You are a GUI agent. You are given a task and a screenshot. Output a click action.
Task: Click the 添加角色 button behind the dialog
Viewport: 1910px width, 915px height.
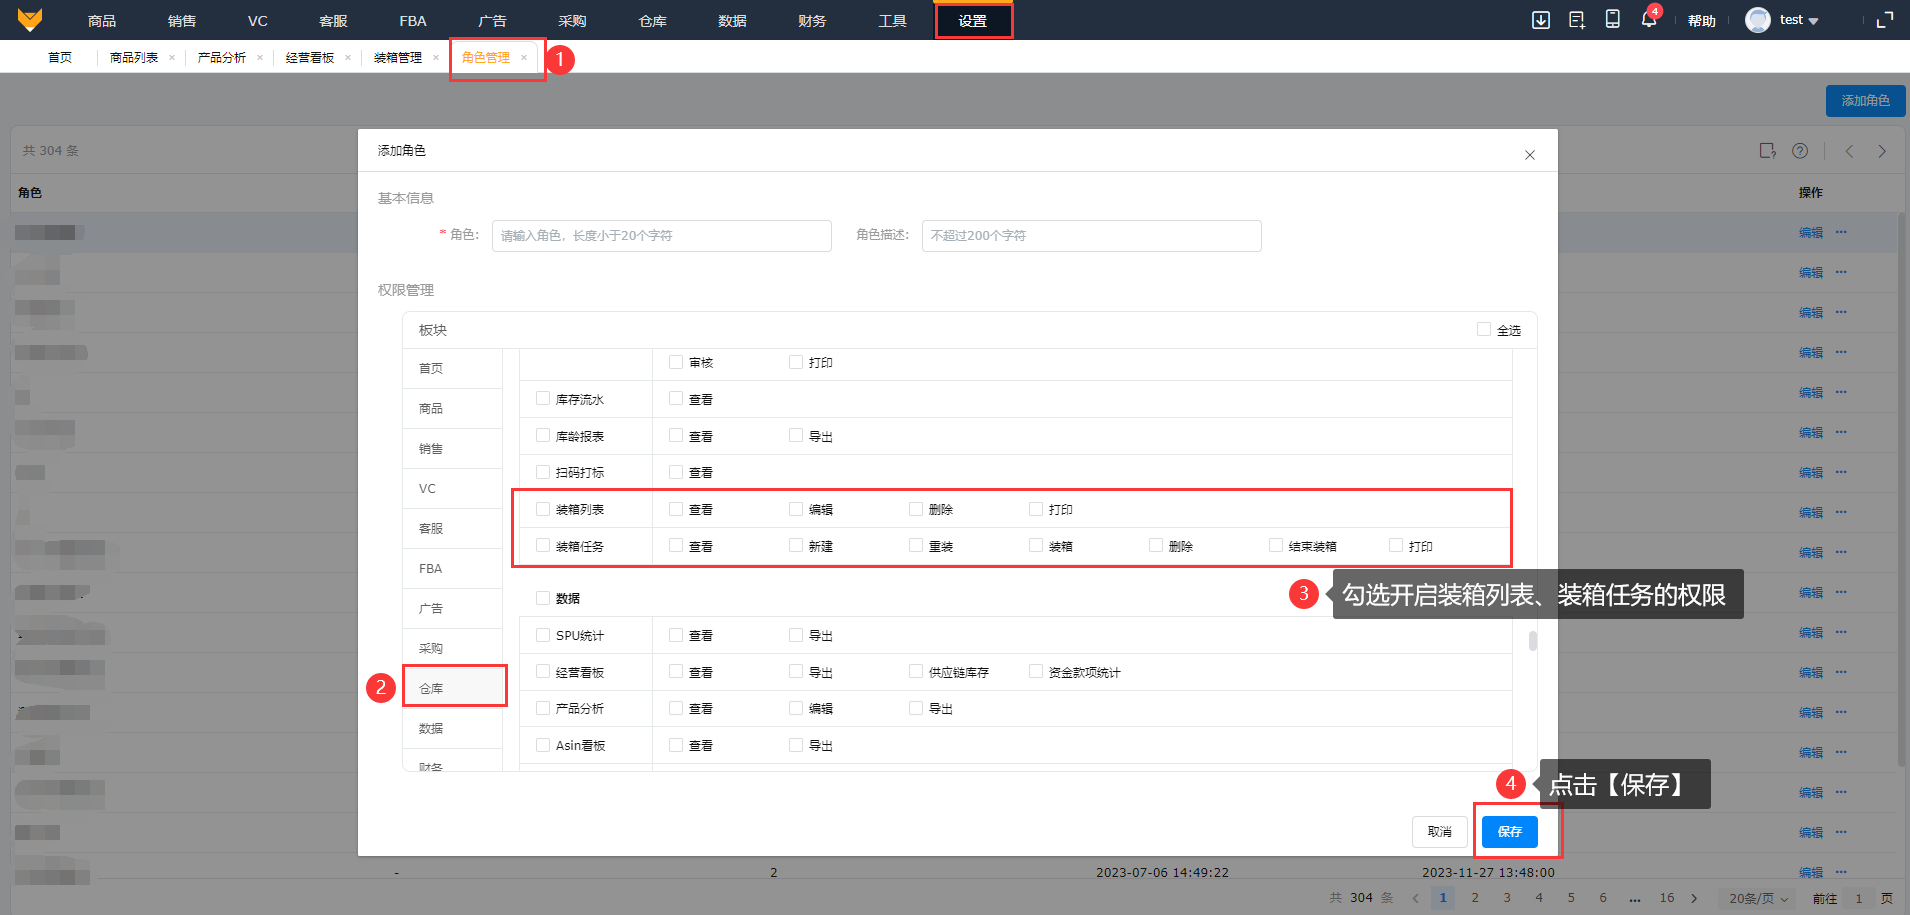click(1866, 101)
